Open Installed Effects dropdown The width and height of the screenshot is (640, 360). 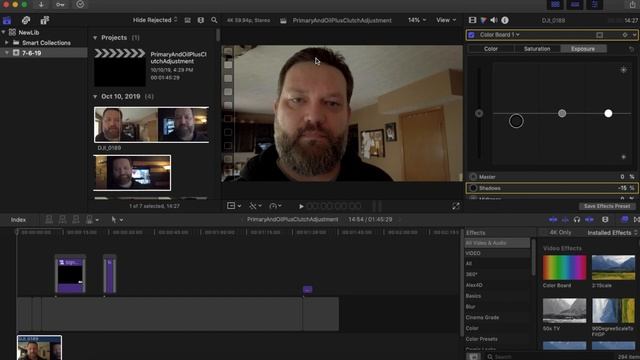[x=612, y=233]
